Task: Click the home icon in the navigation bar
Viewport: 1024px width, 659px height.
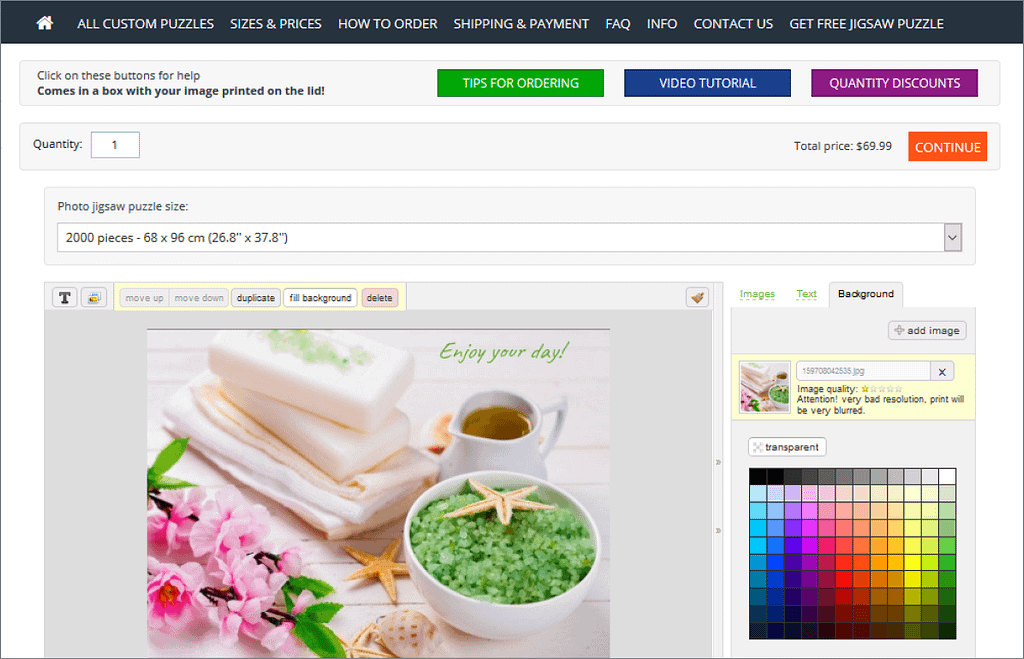Action: click(x=44, y=22)
